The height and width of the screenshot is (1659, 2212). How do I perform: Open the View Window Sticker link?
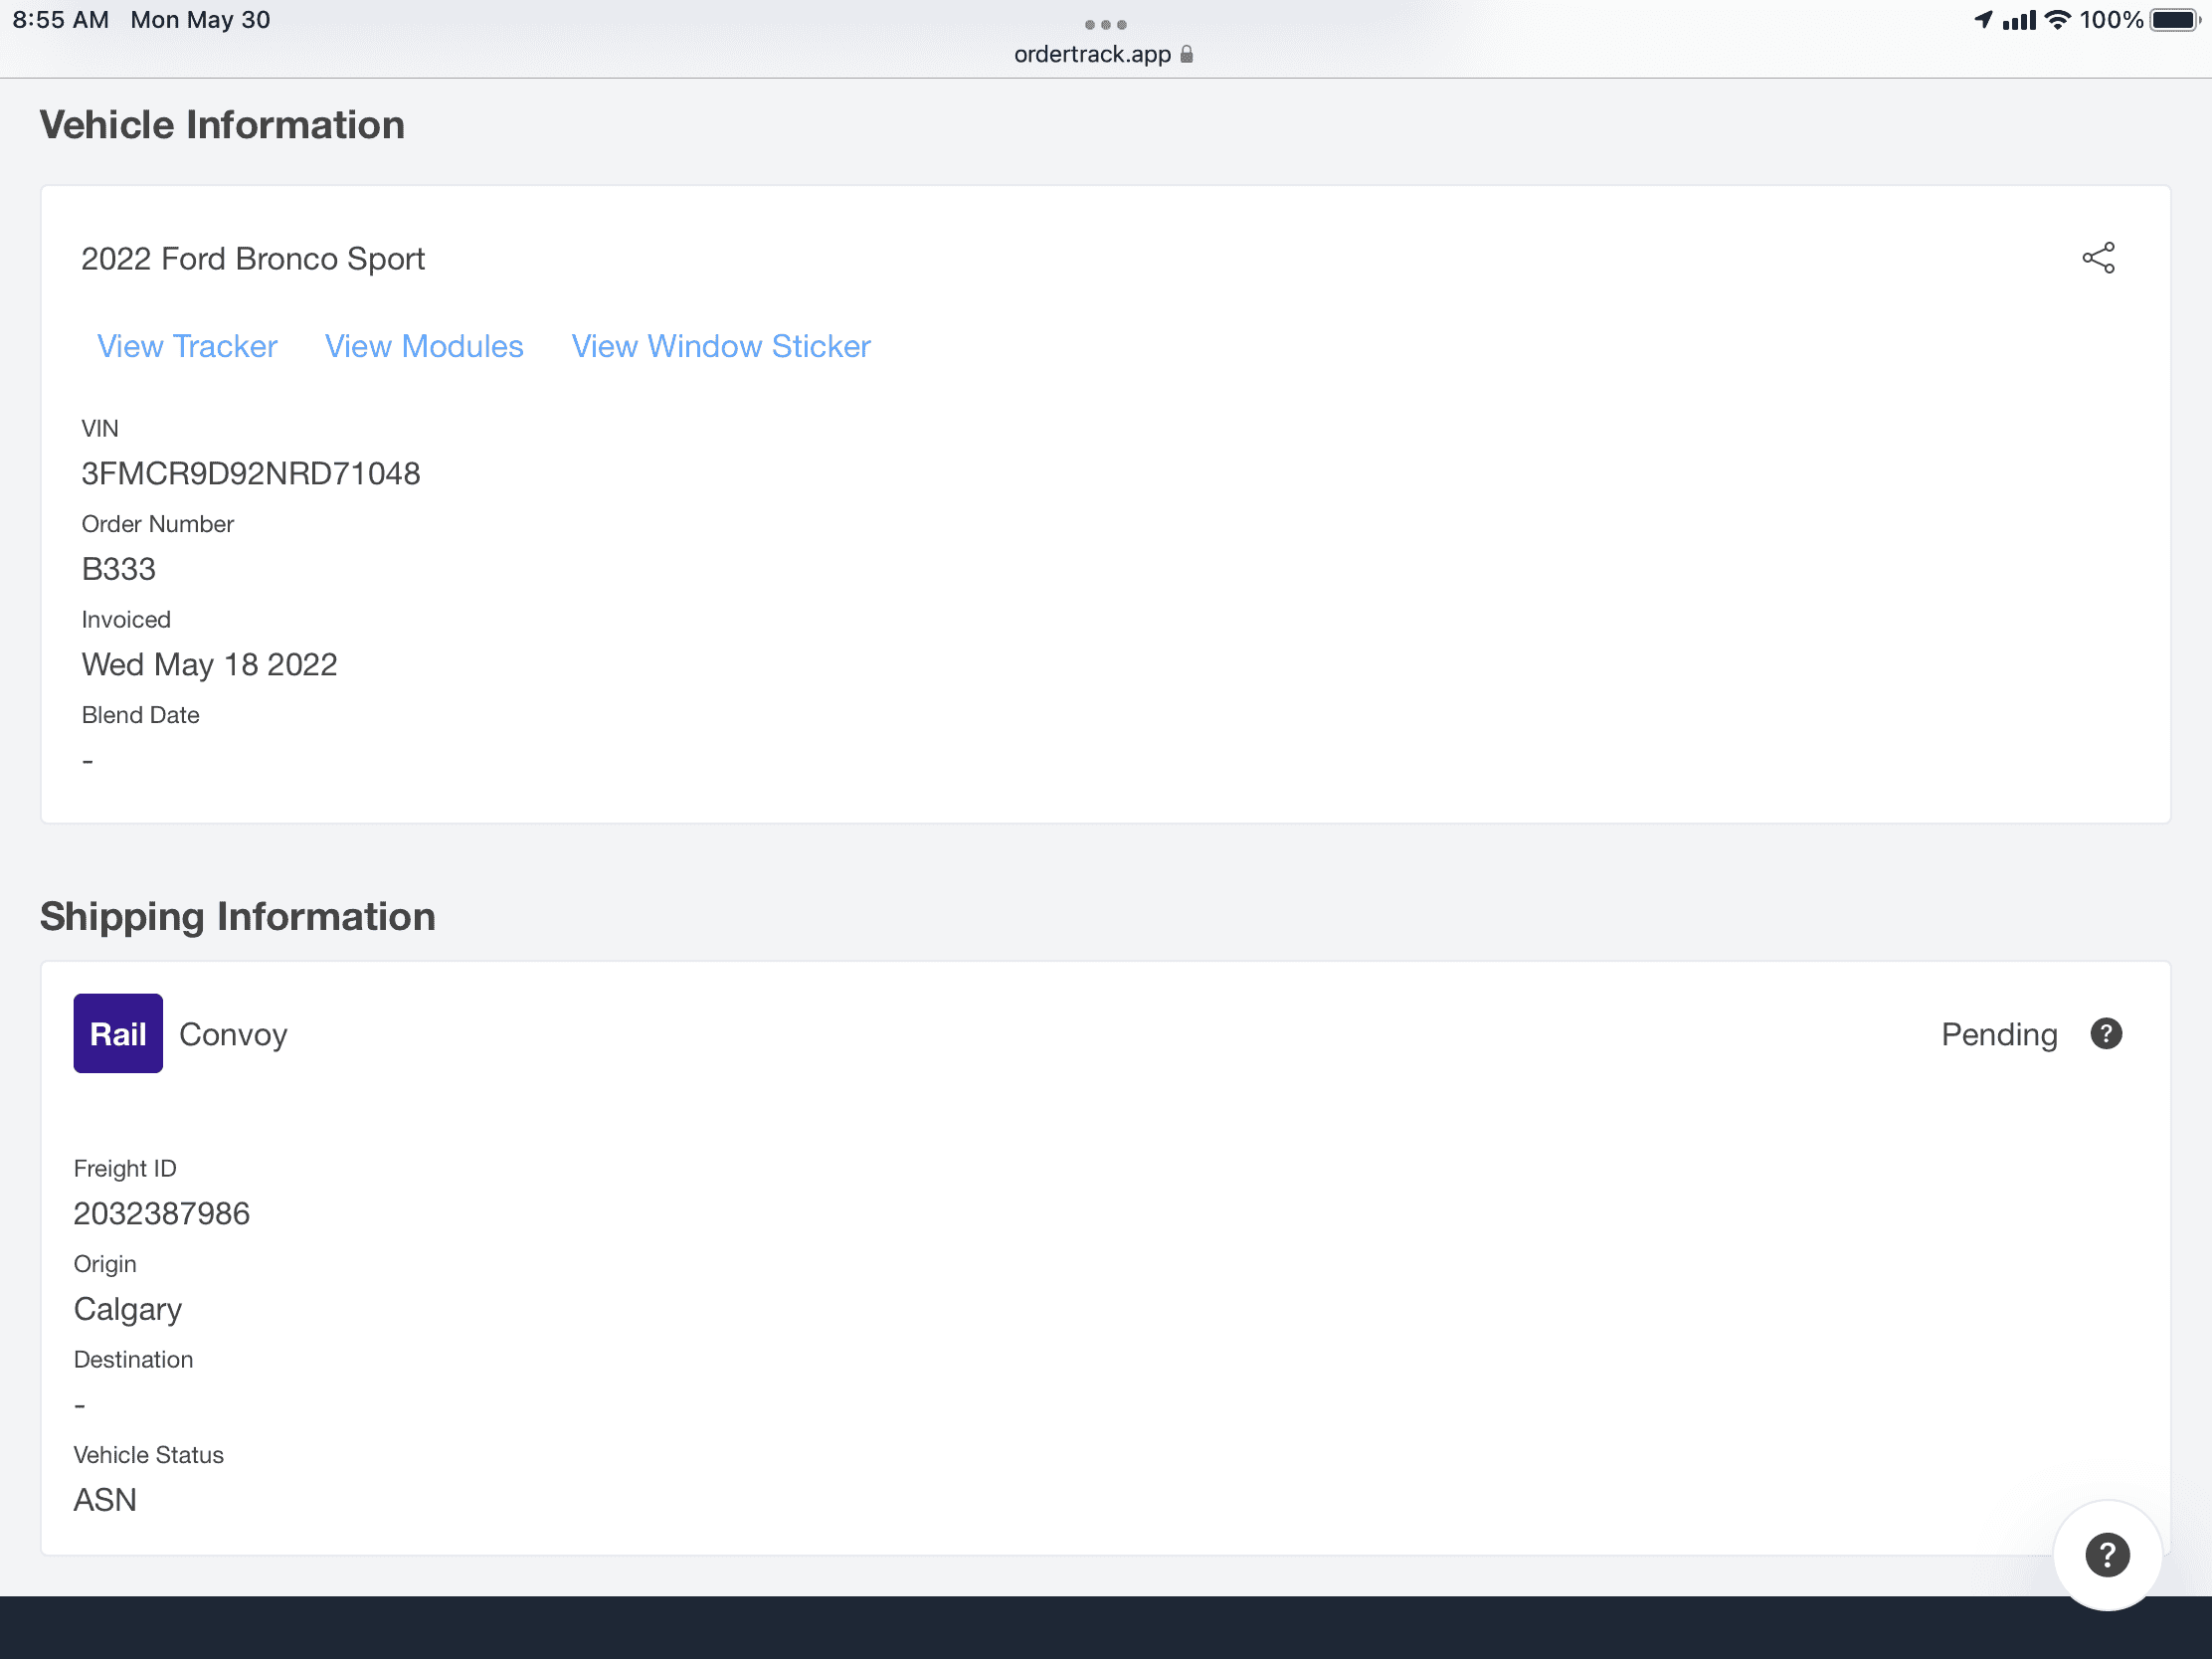(x=721, y=346)
